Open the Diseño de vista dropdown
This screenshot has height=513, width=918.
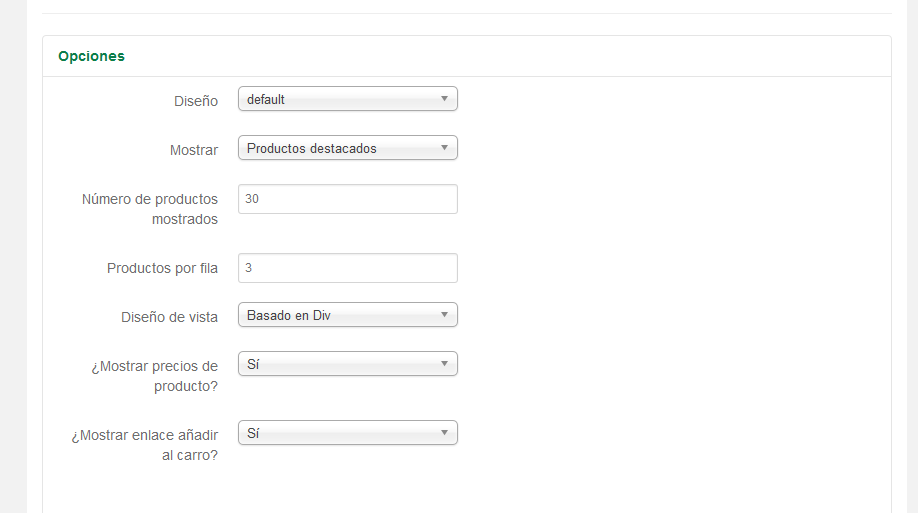pyautogui.click(x=348, y=315)
